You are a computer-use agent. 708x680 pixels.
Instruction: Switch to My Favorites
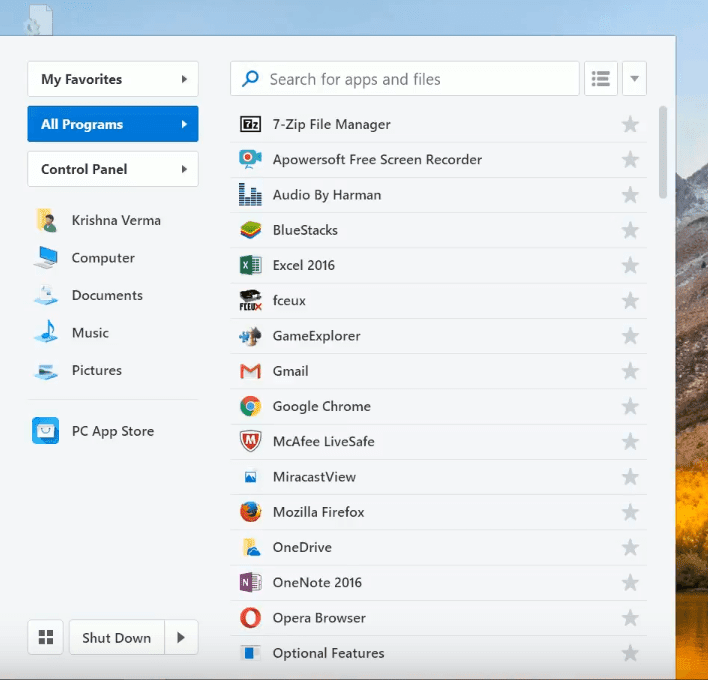tap(113, 79)
